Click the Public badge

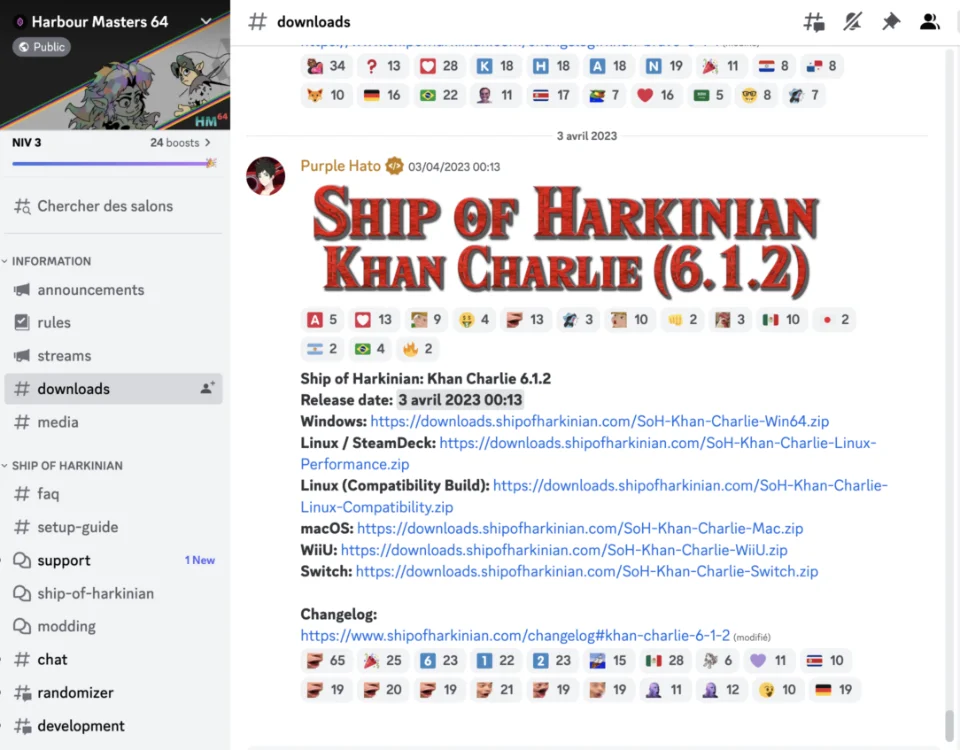(42, 47)
